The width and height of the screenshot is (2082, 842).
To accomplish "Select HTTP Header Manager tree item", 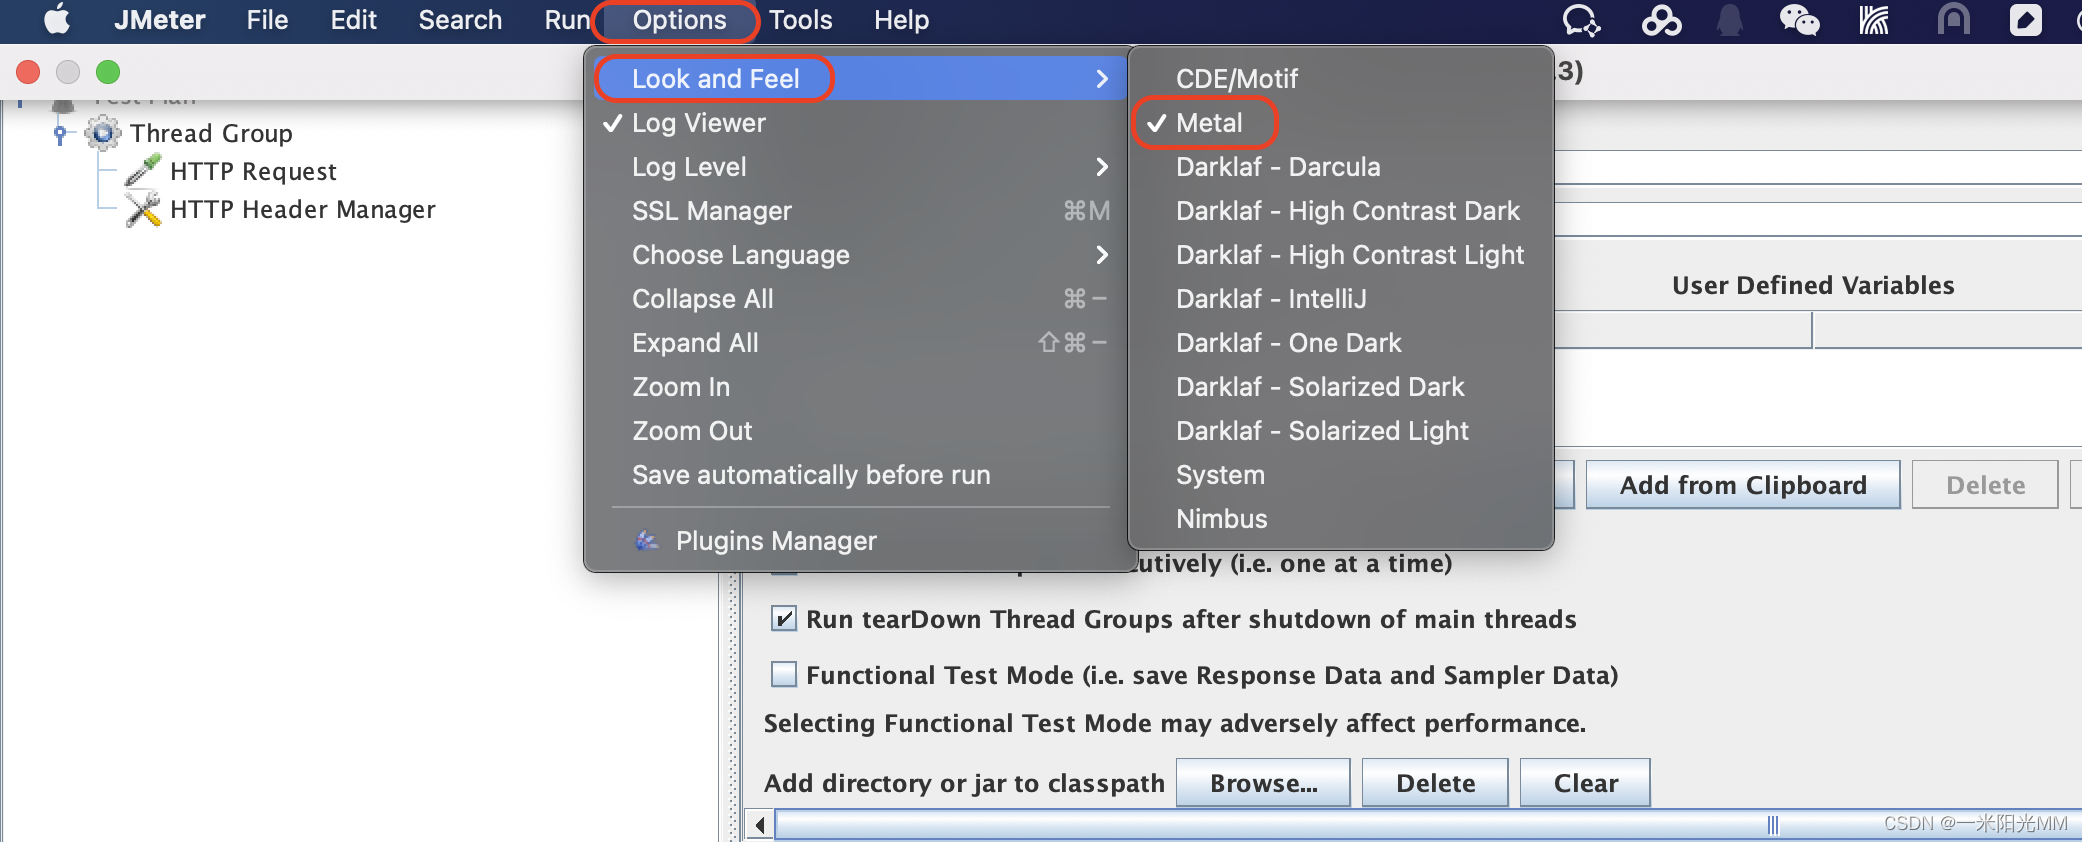I will pos(303,209).
